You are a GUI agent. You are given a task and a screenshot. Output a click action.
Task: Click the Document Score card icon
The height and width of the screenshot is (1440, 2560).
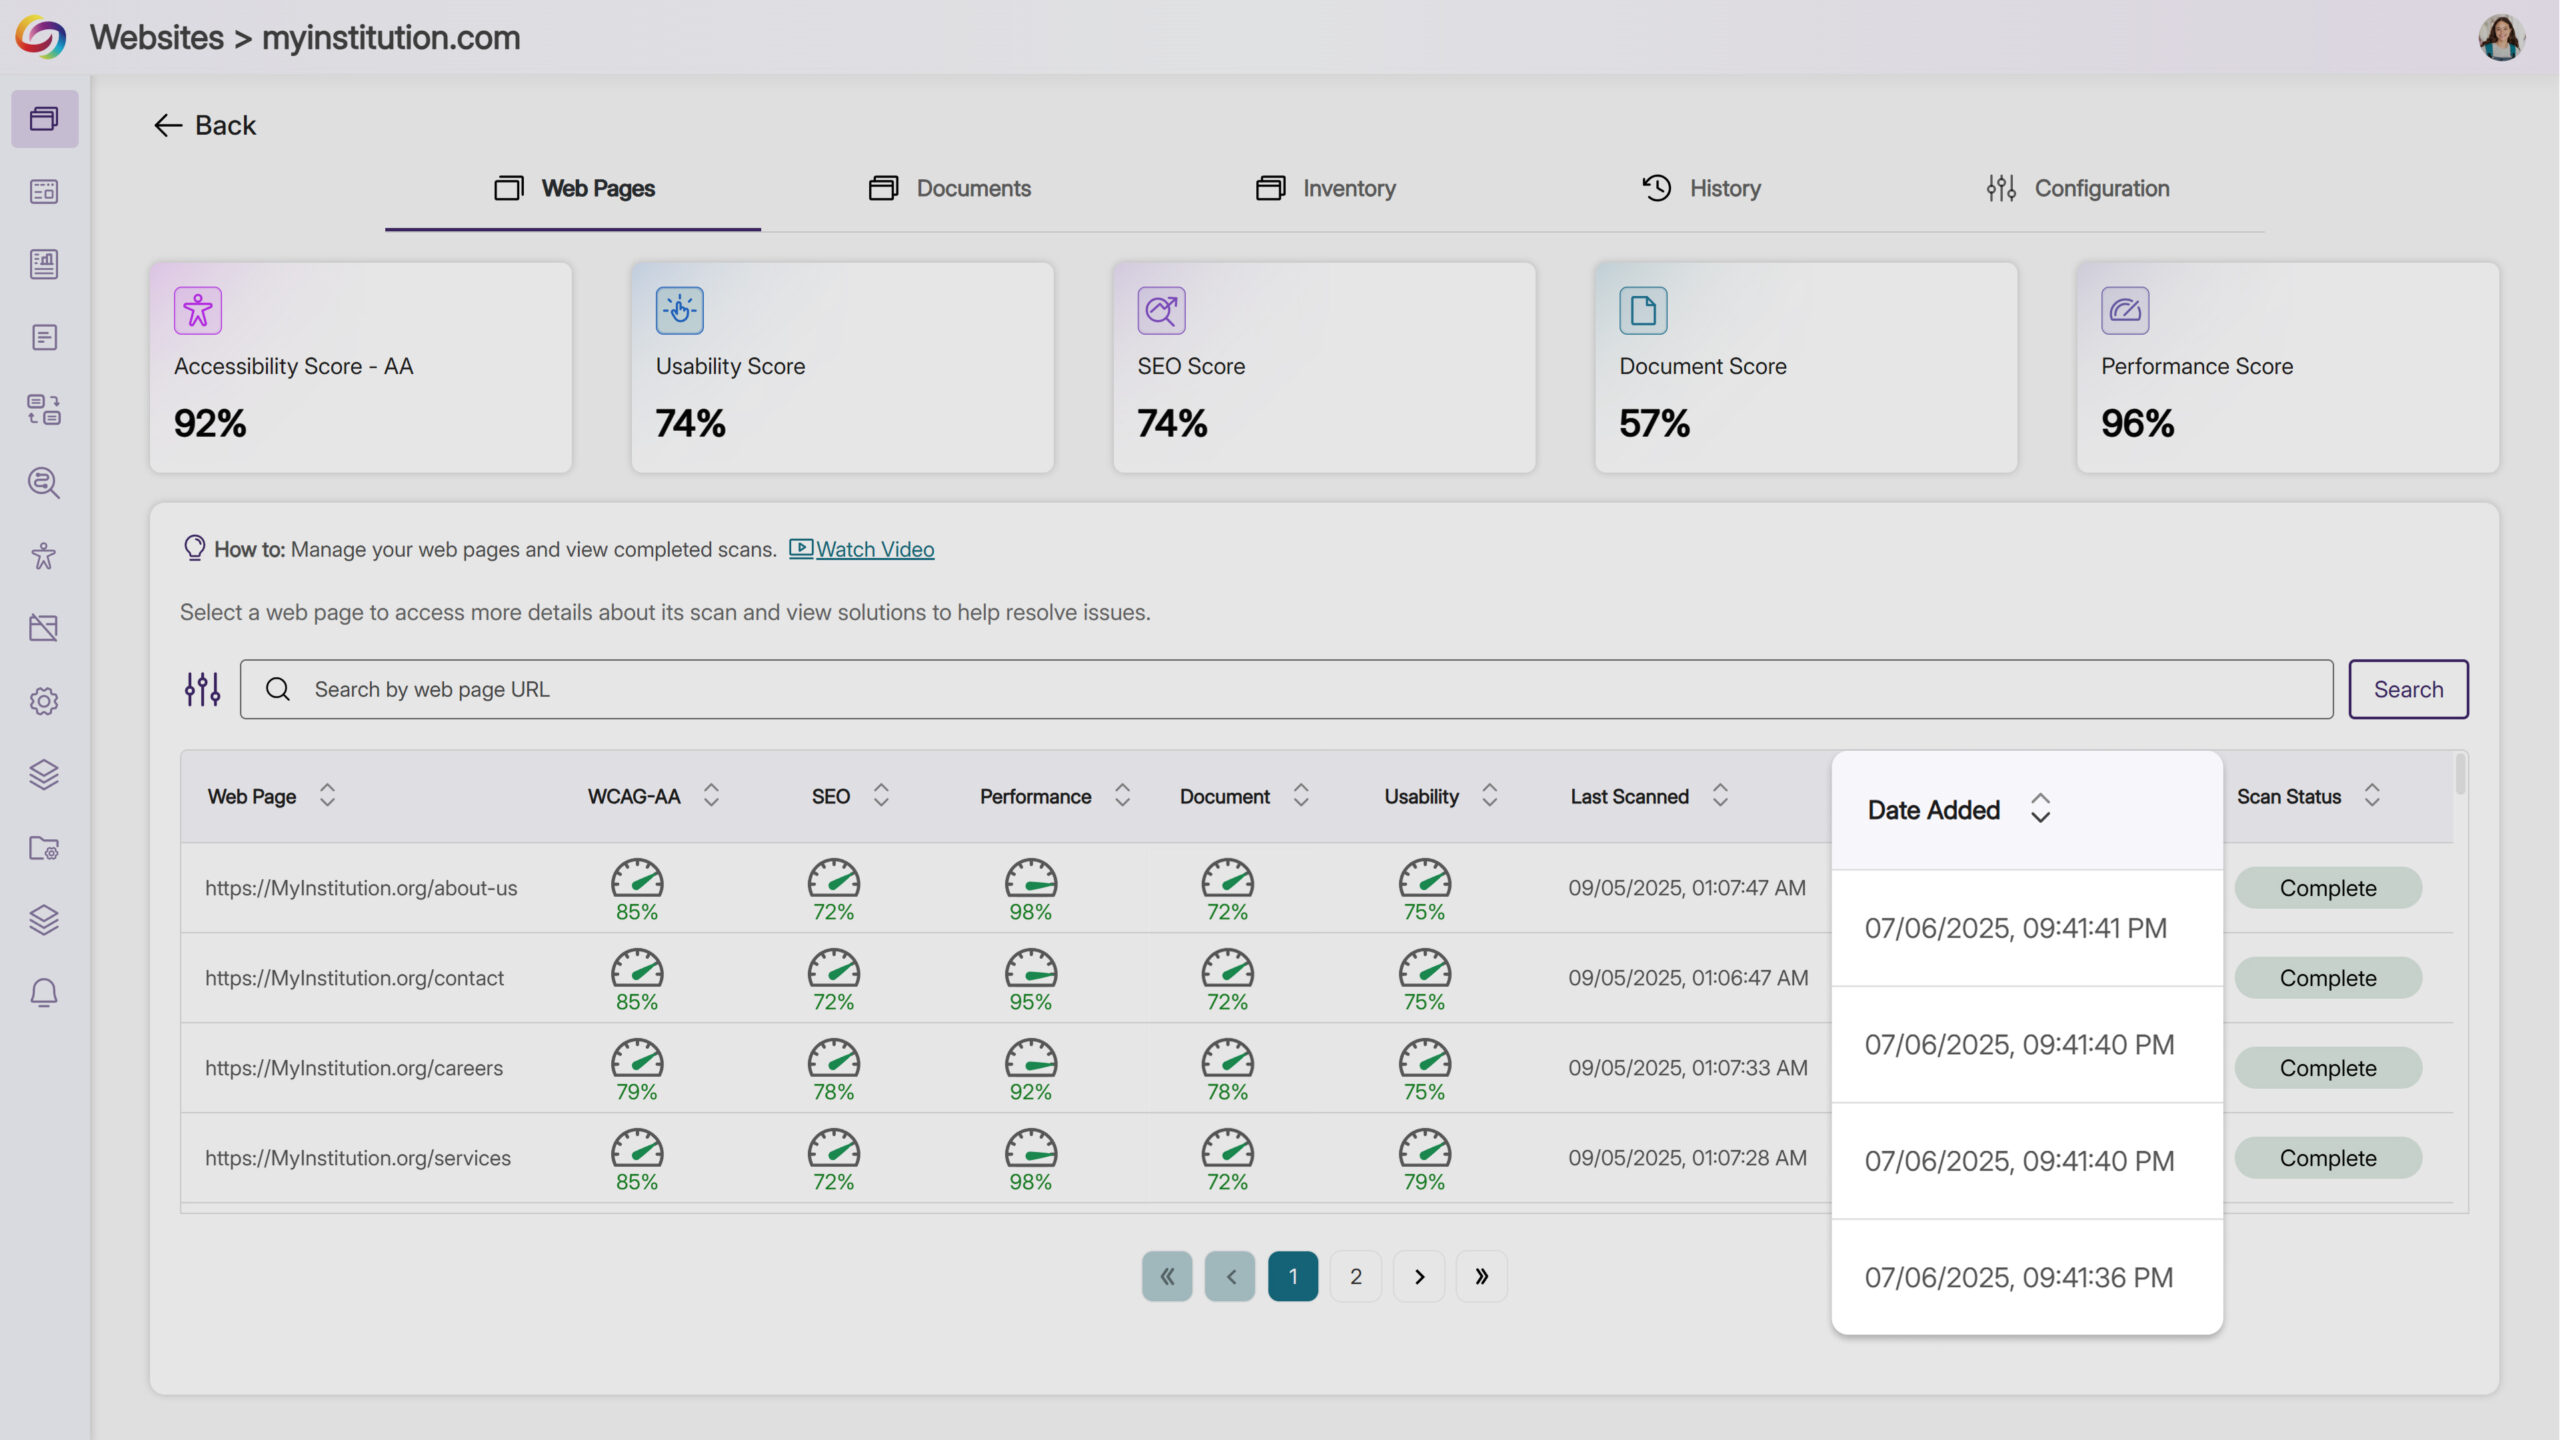[1643, 310]
